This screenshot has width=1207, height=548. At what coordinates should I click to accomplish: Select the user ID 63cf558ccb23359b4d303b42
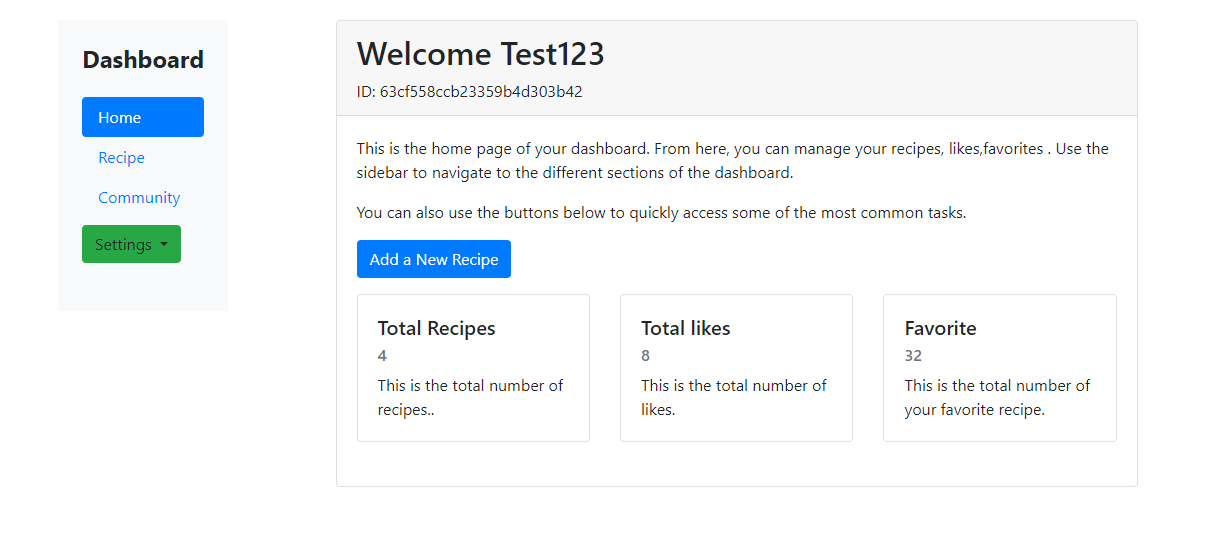point(481,92)
